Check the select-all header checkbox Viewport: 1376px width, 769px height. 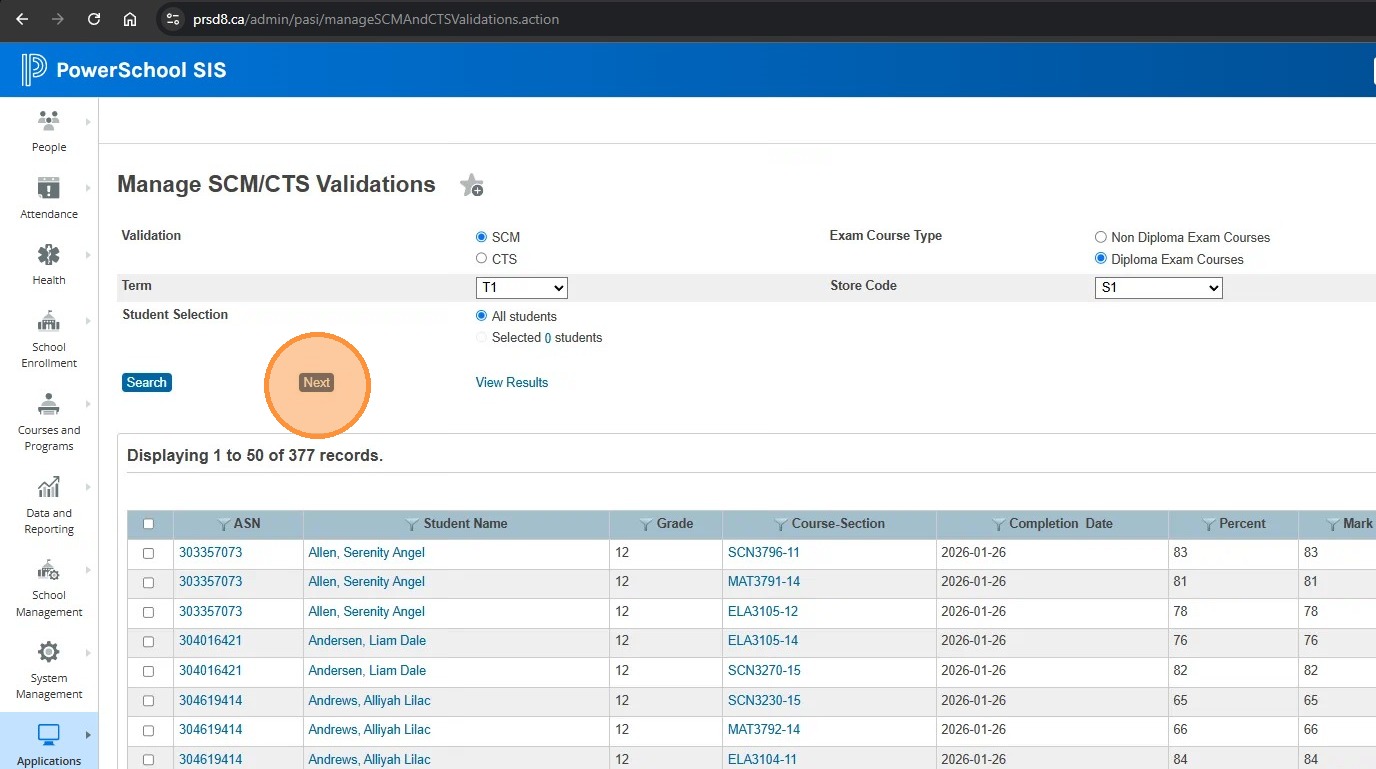(149, 524)
